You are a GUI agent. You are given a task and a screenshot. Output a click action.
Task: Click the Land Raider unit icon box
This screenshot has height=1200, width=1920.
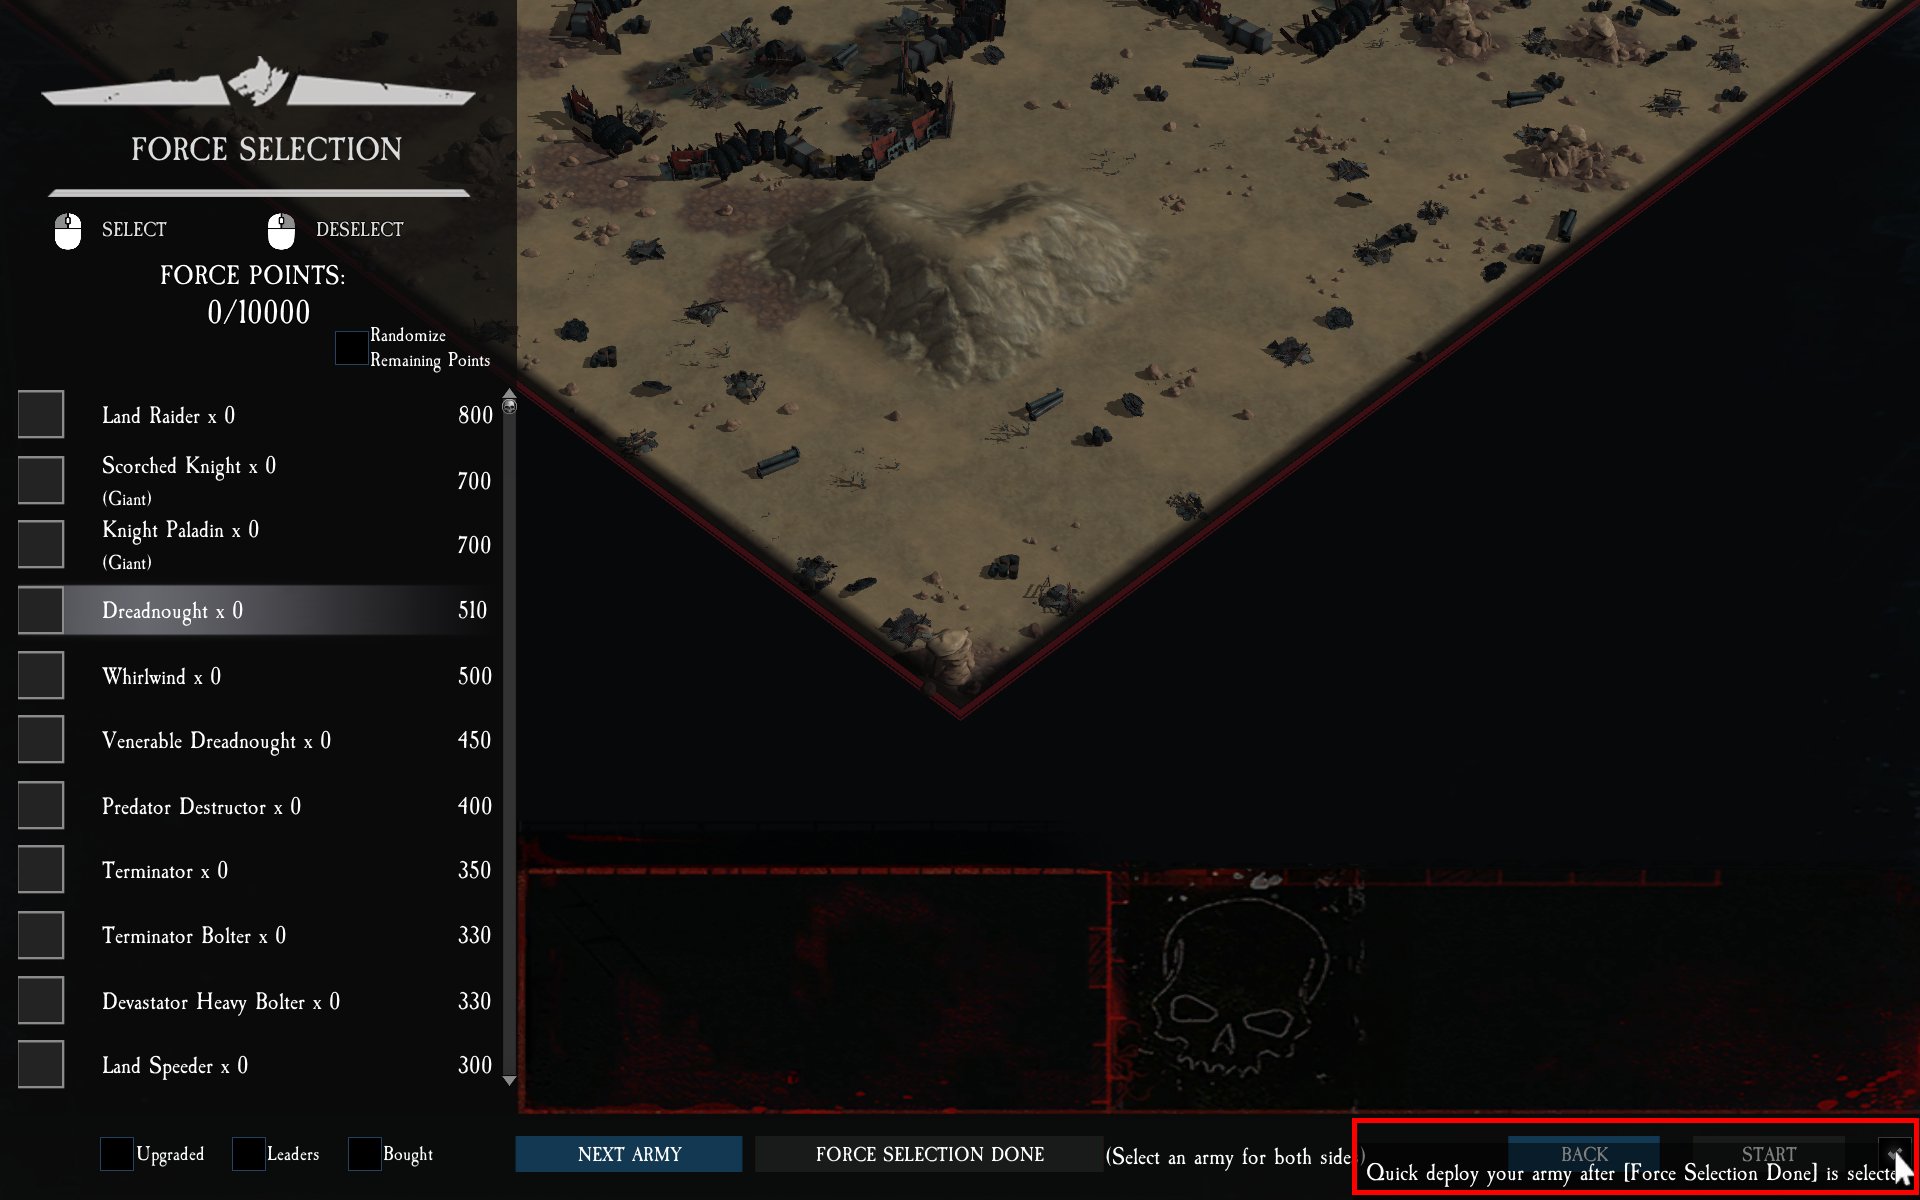click(41, 415)
